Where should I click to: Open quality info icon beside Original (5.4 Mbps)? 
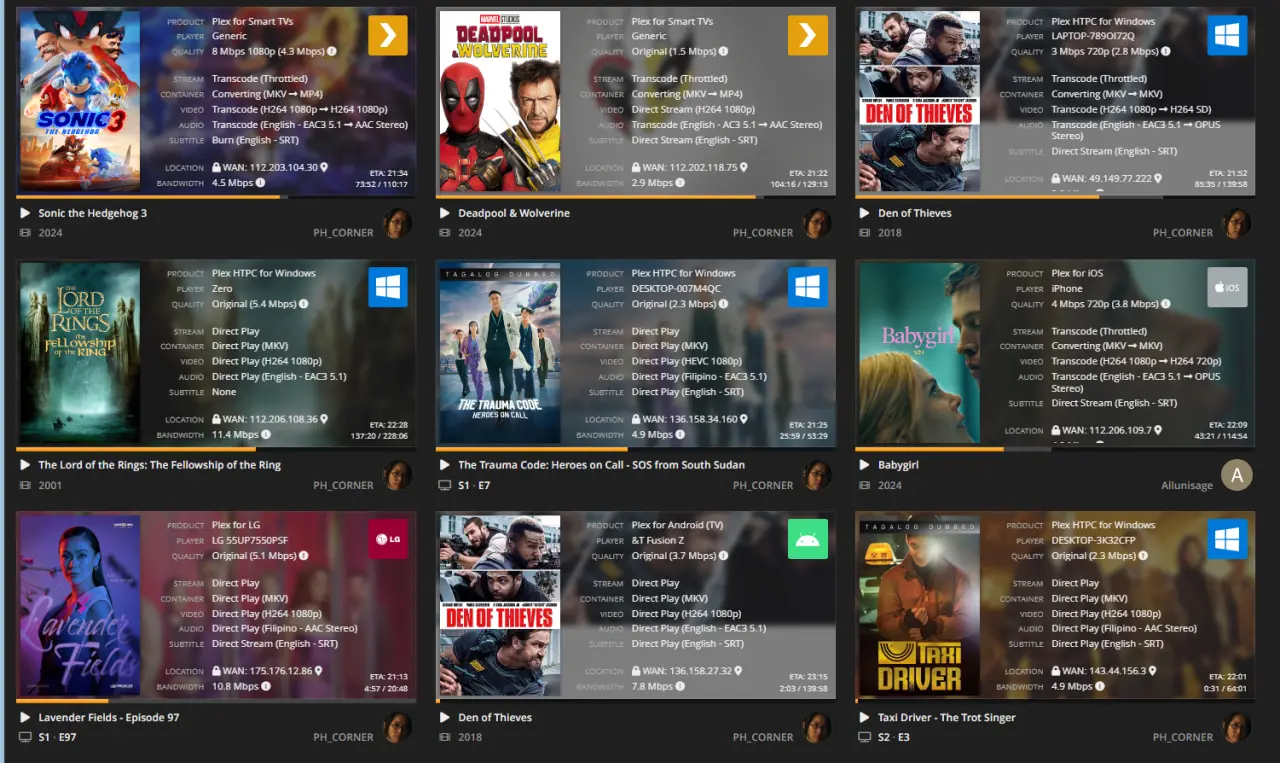[x=304, y=304]
